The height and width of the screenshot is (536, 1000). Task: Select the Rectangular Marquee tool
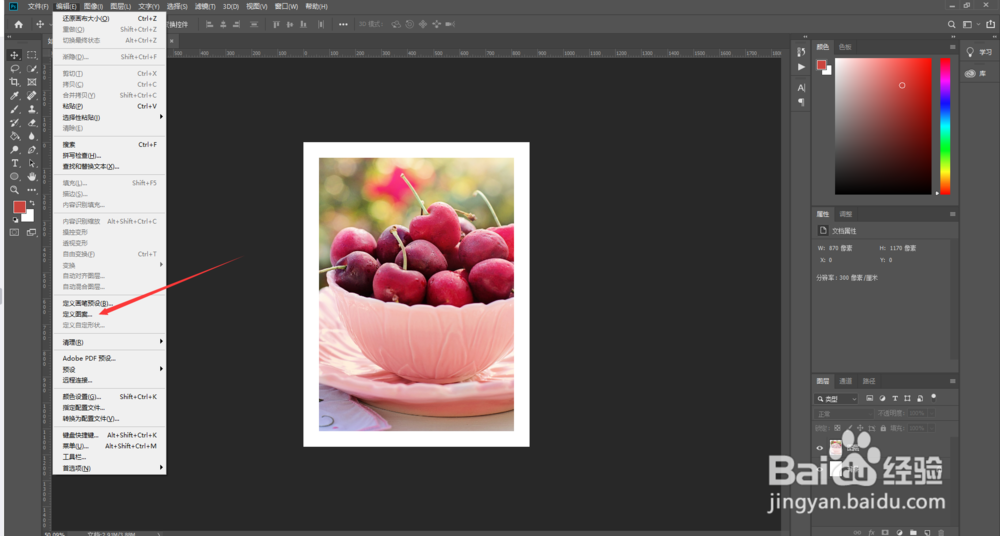pos(32,56)
